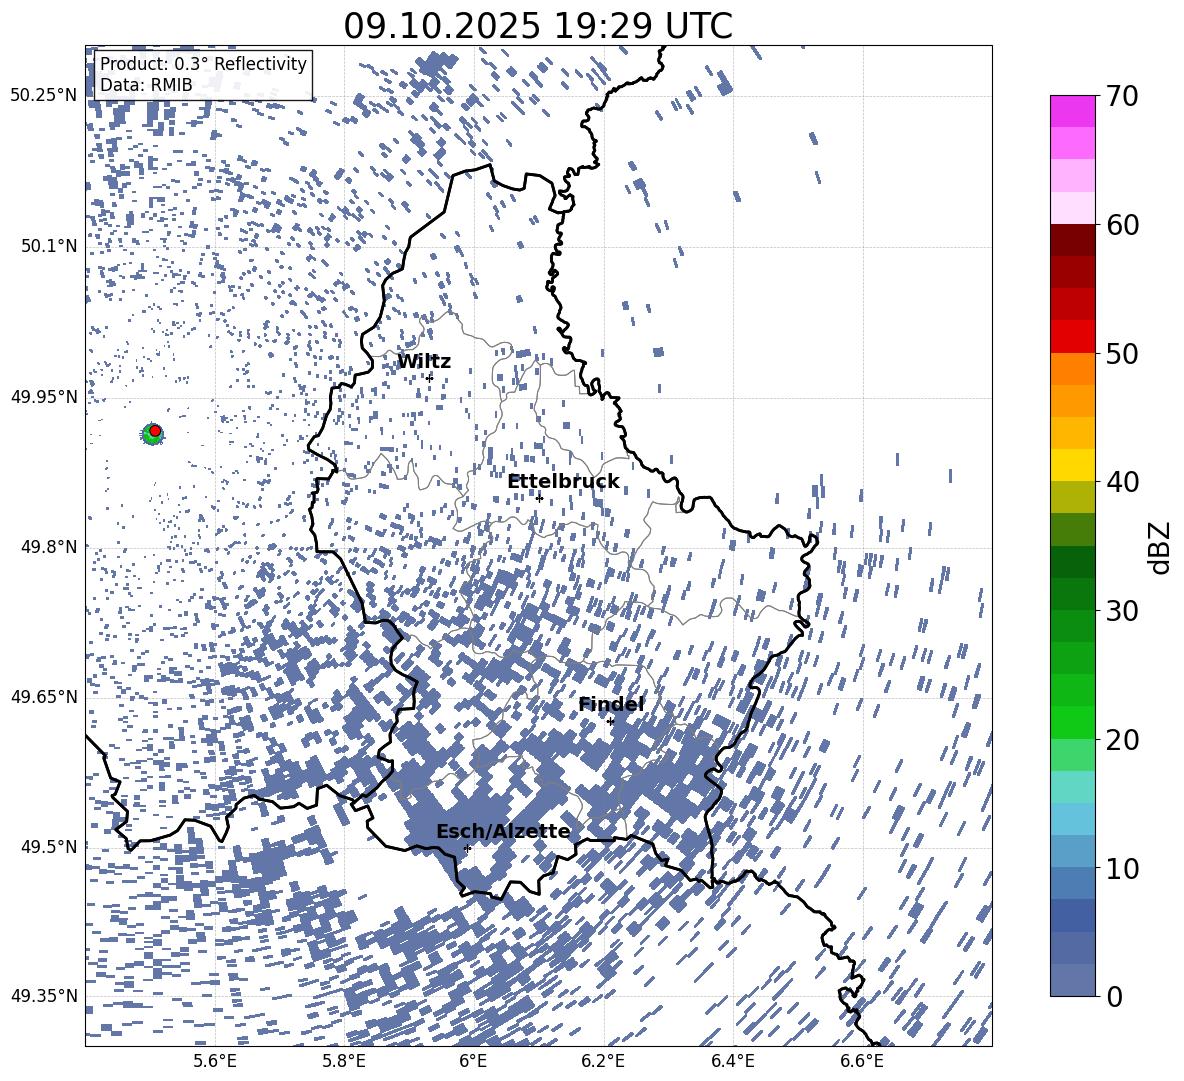The width and height of the screenshot is (1184, 1081).
Task: Click the 5.8°E longitude label
Action: 344,1061
